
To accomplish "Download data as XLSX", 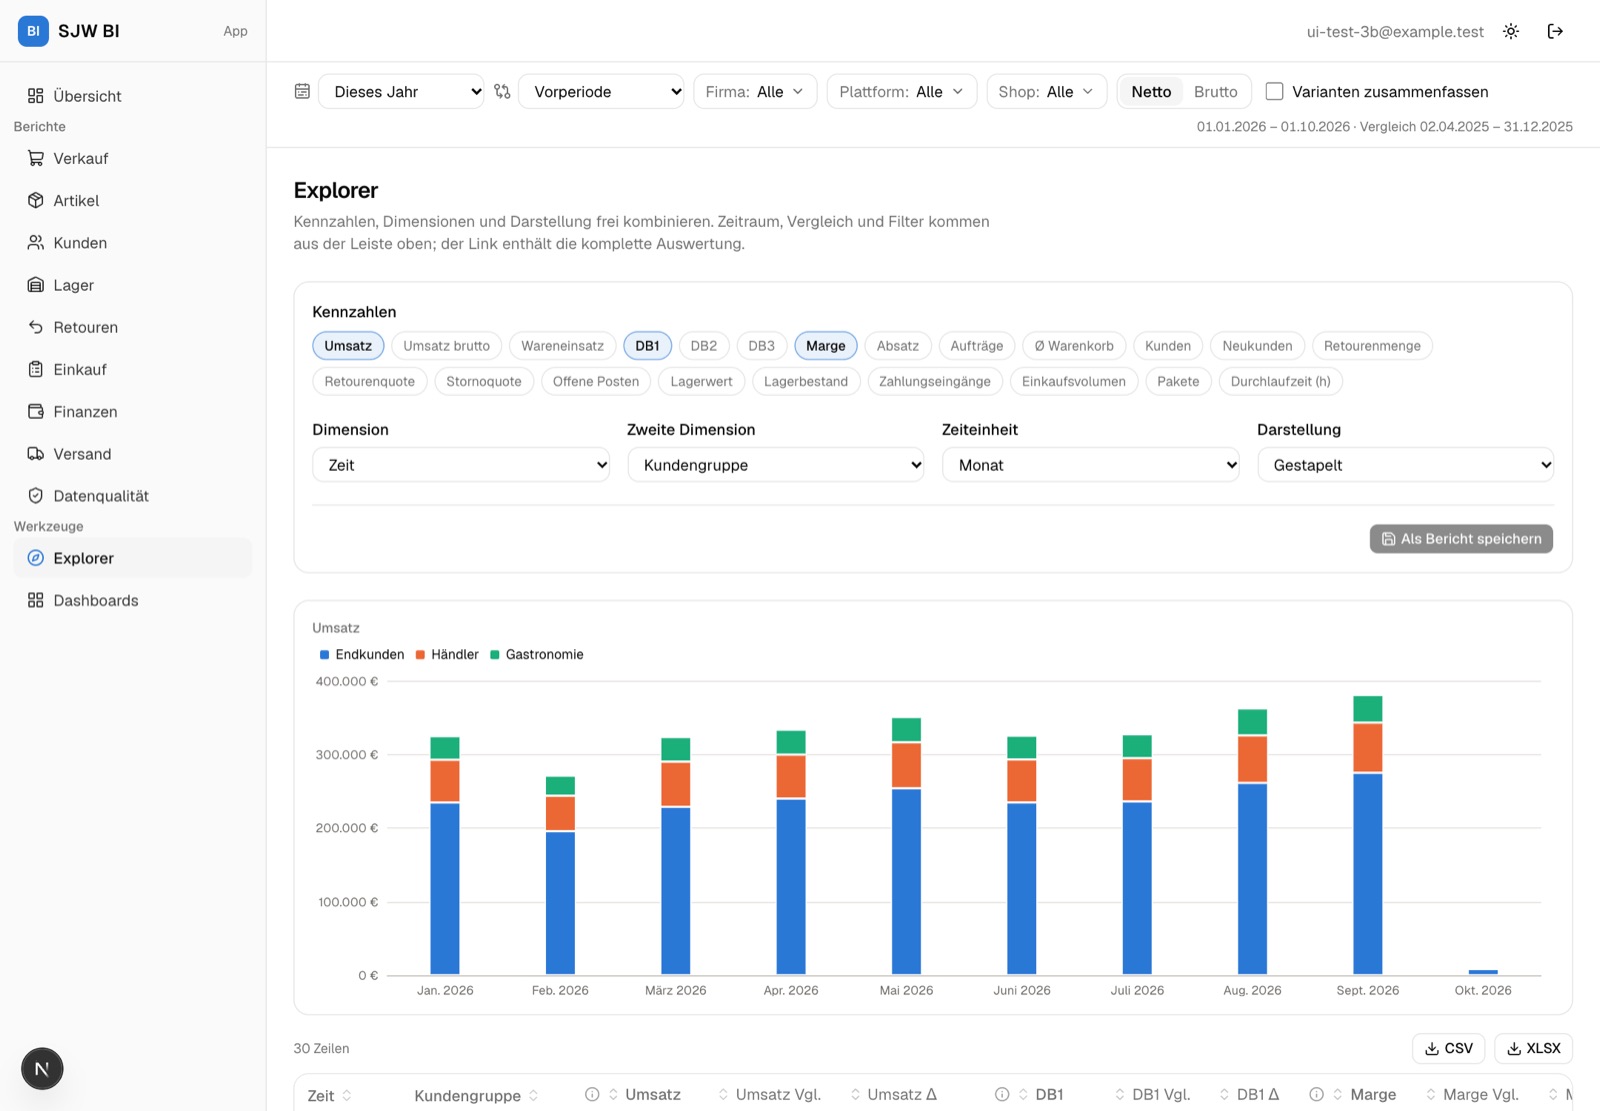I will click(x=1533, y=1048).
